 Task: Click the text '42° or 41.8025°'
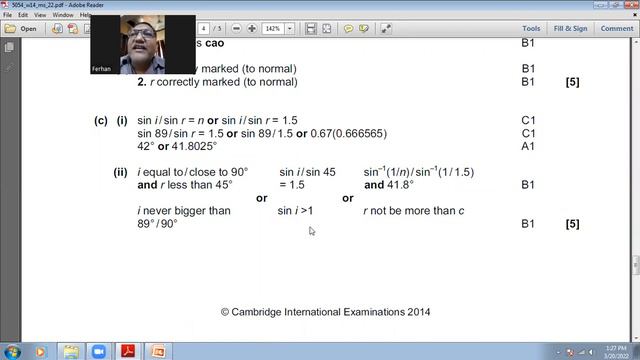(177, 146)
